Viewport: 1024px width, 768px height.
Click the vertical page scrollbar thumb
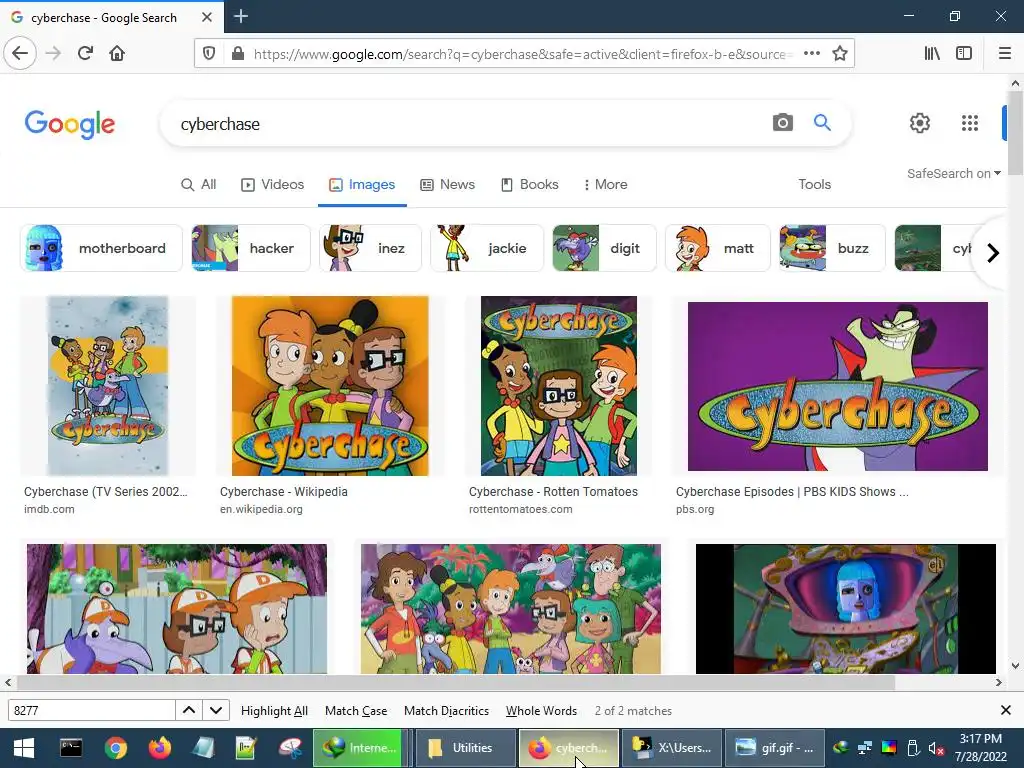(1016, 133)
